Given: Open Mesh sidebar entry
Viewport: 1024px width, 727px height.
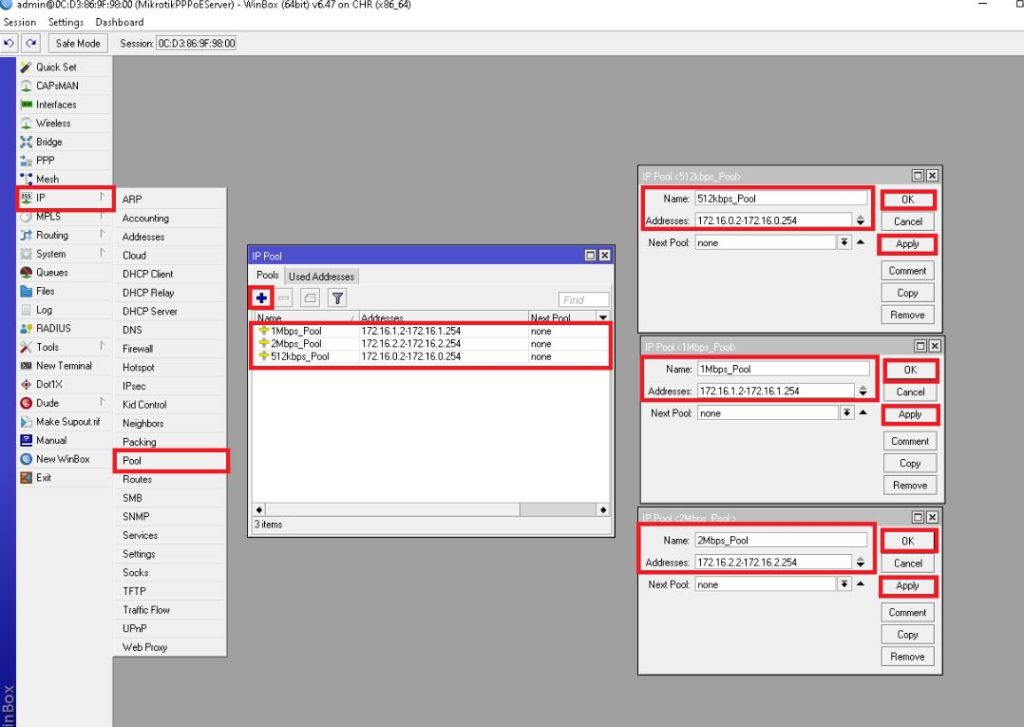Looking at the screenshot, I should pyautogui.click(x=64, y=179).
